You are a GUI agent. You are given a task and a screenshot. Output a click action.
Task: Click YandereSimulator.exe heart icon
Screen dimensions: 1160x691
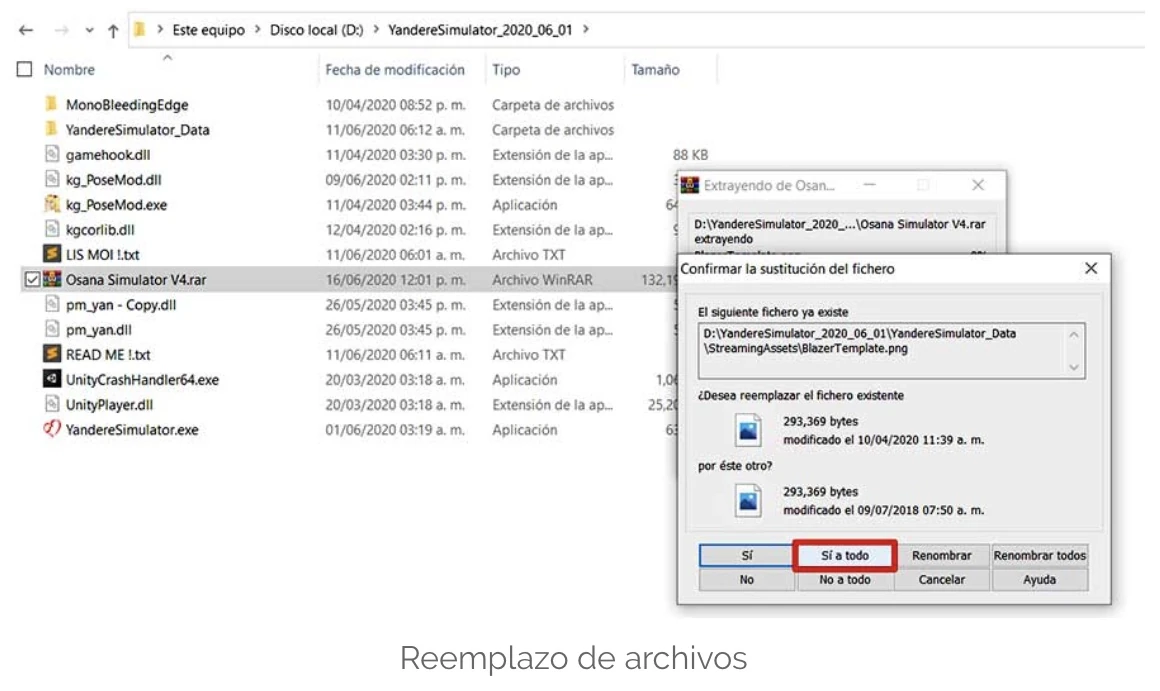[51, 429]
